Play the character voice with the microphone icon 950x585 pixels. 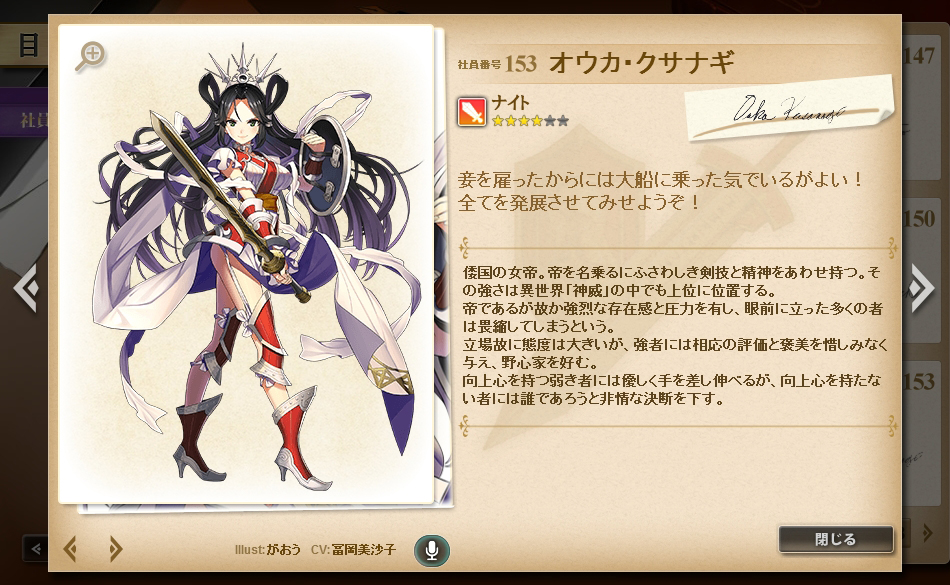[x=431, y=550]
